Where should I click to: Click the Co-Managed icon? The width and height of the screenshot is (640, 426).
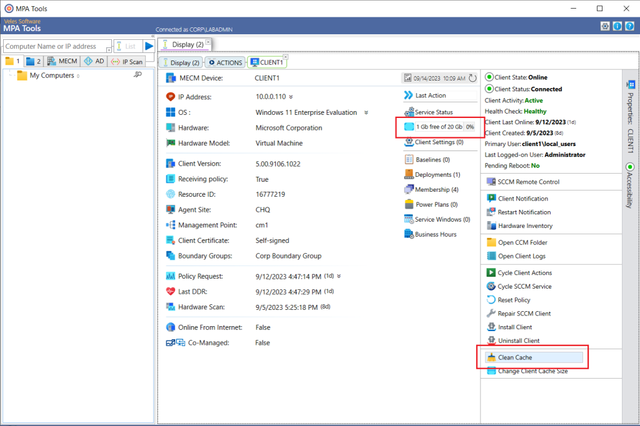pos(176,343)
